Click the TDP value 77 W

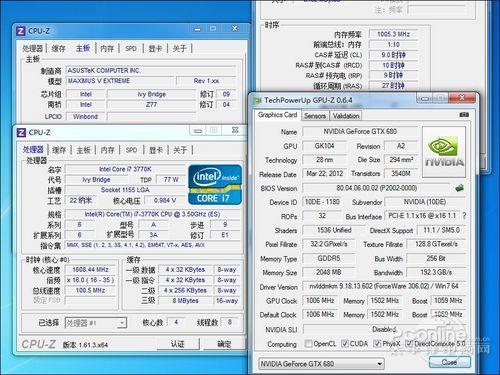pyautogui.click(x=171, y=180)
